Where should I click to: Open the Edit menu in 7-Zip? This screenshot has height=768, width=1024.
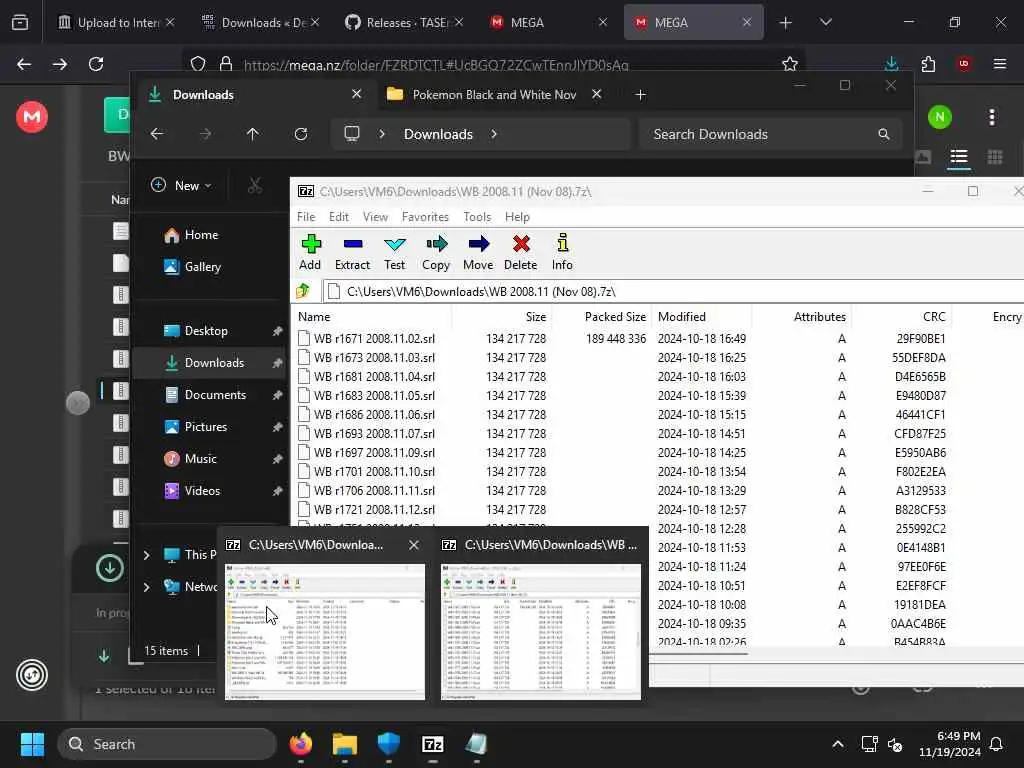coord(338,217)
